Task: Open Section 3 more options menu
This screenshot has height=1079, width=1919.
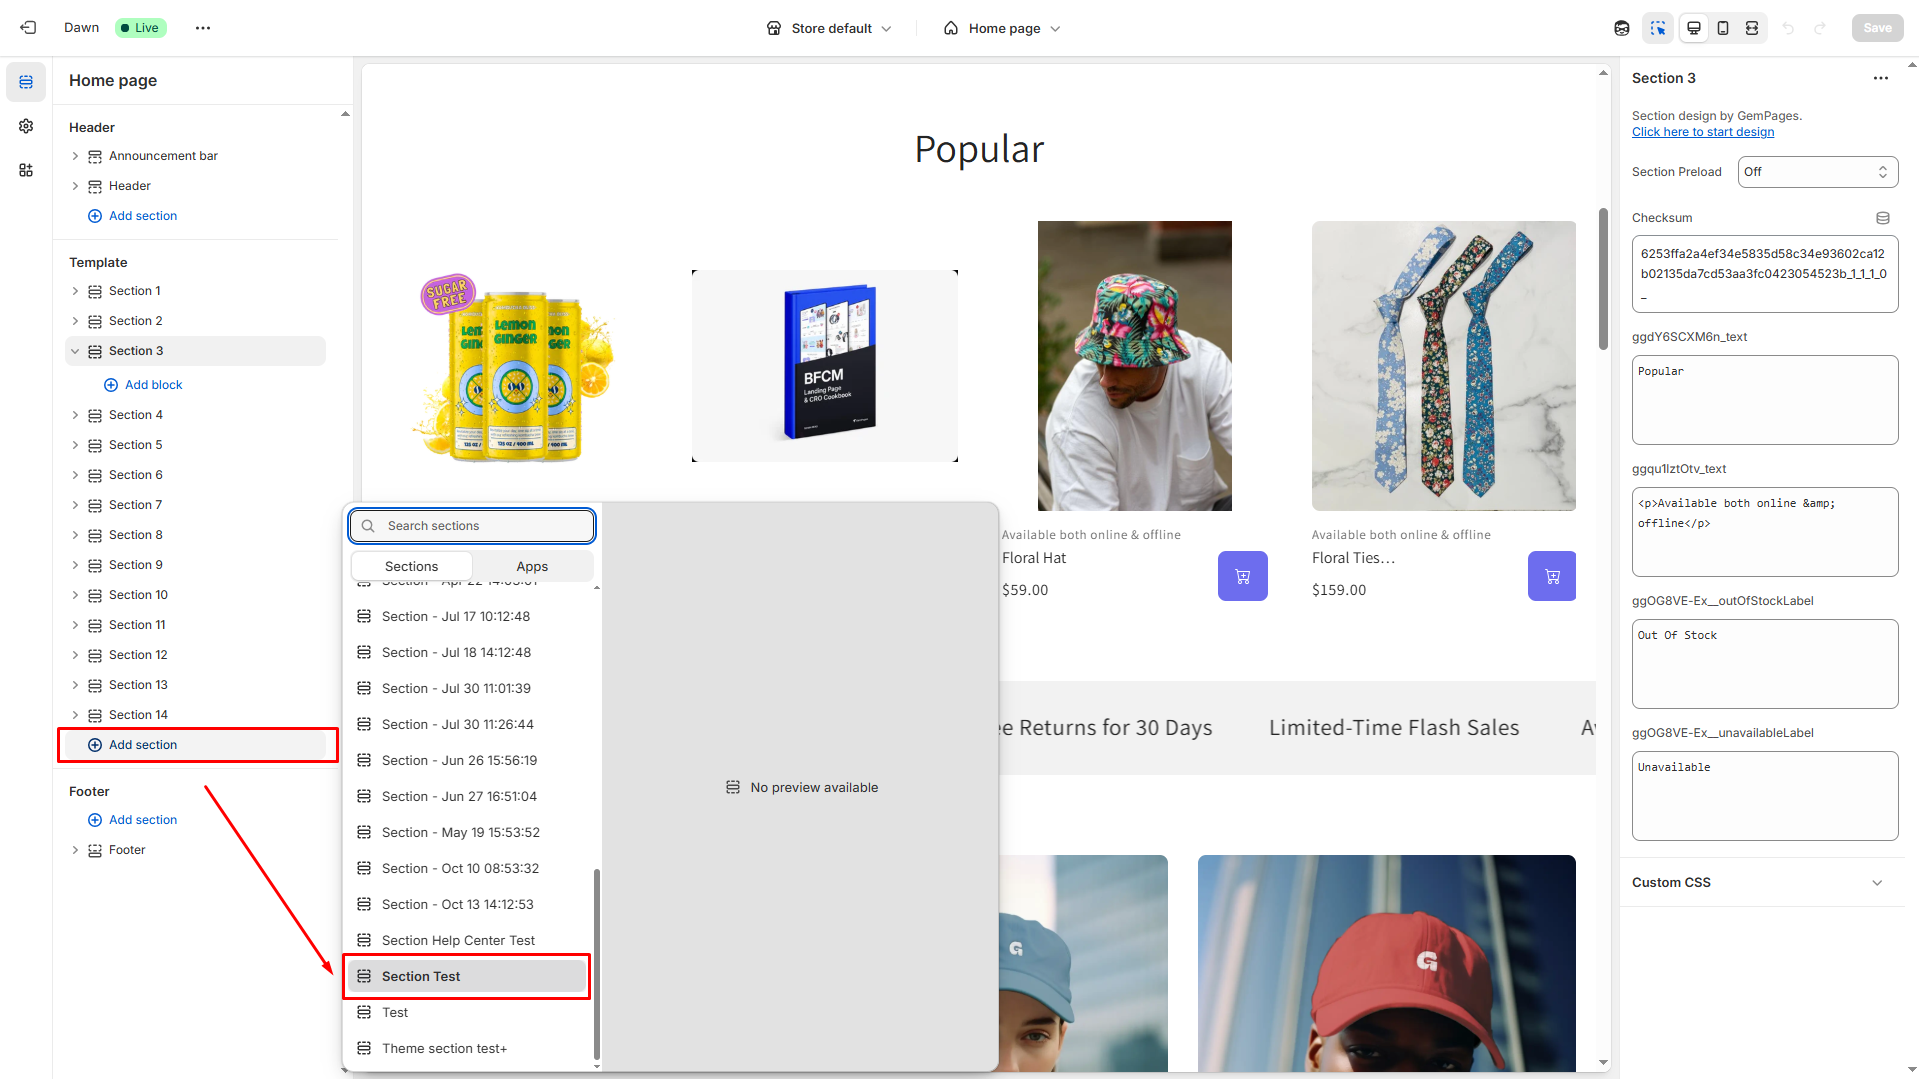Action: 1880,78
